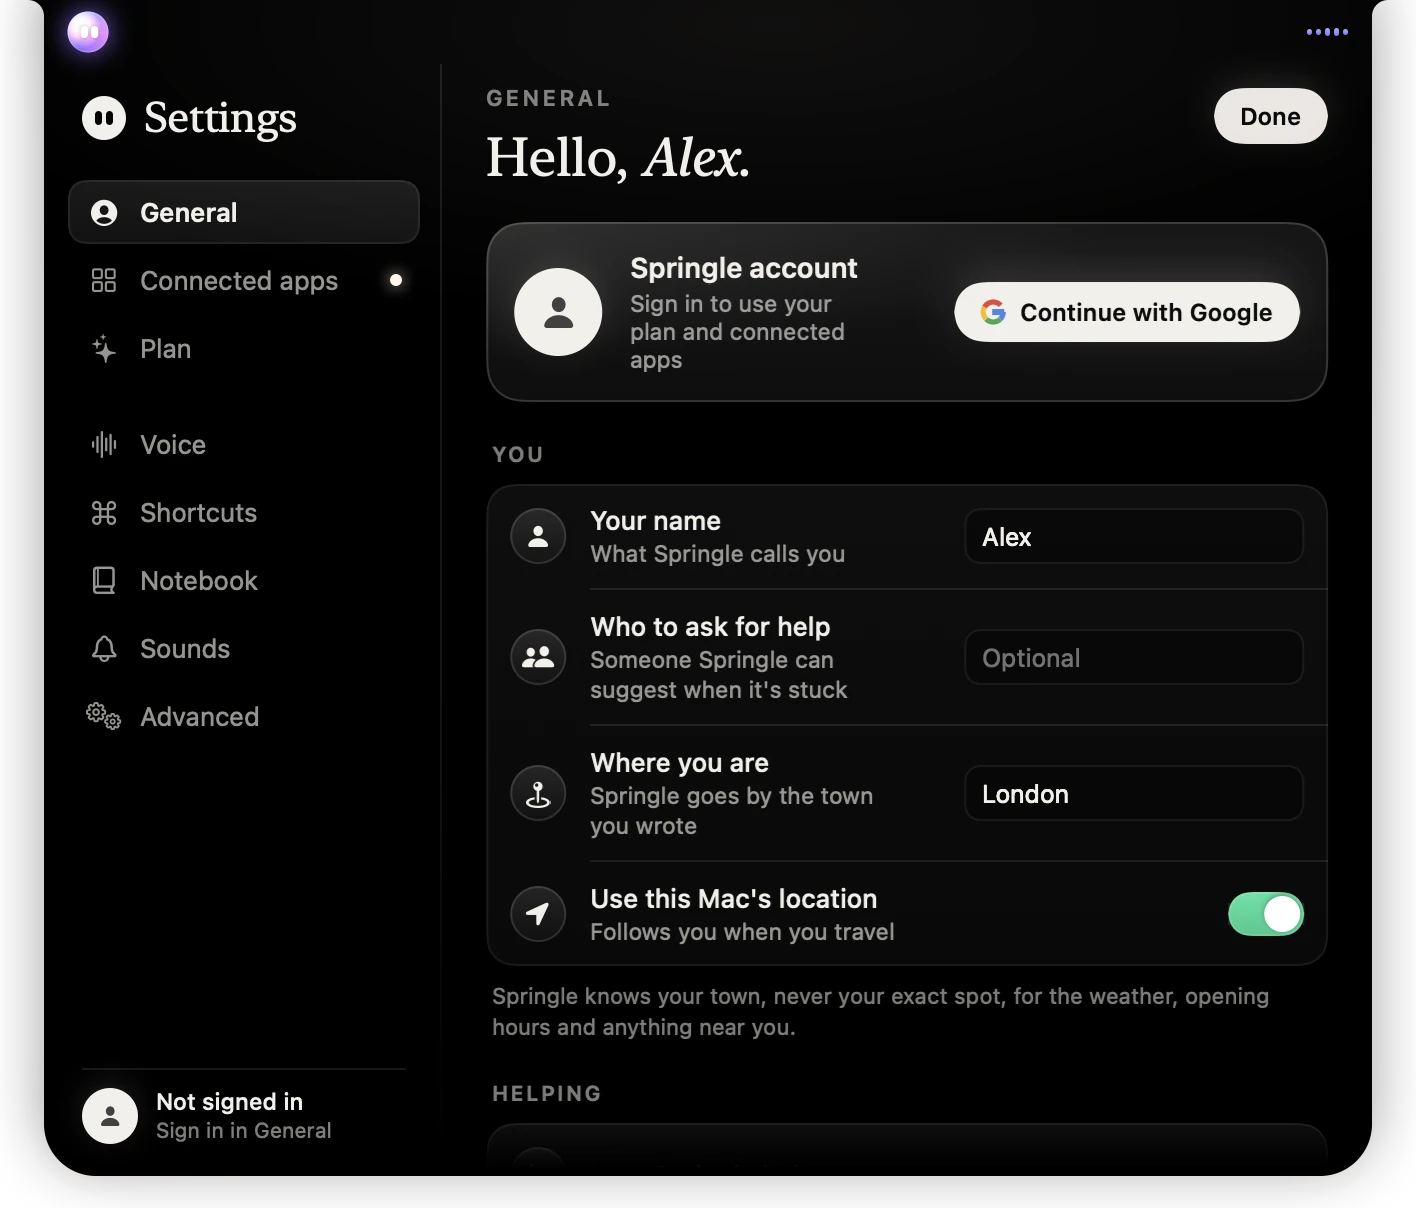Click the purple Springle orb icon
The height and width of the screenshot is (1208, 1416).
pyautogui.click(x=88, y=32)
